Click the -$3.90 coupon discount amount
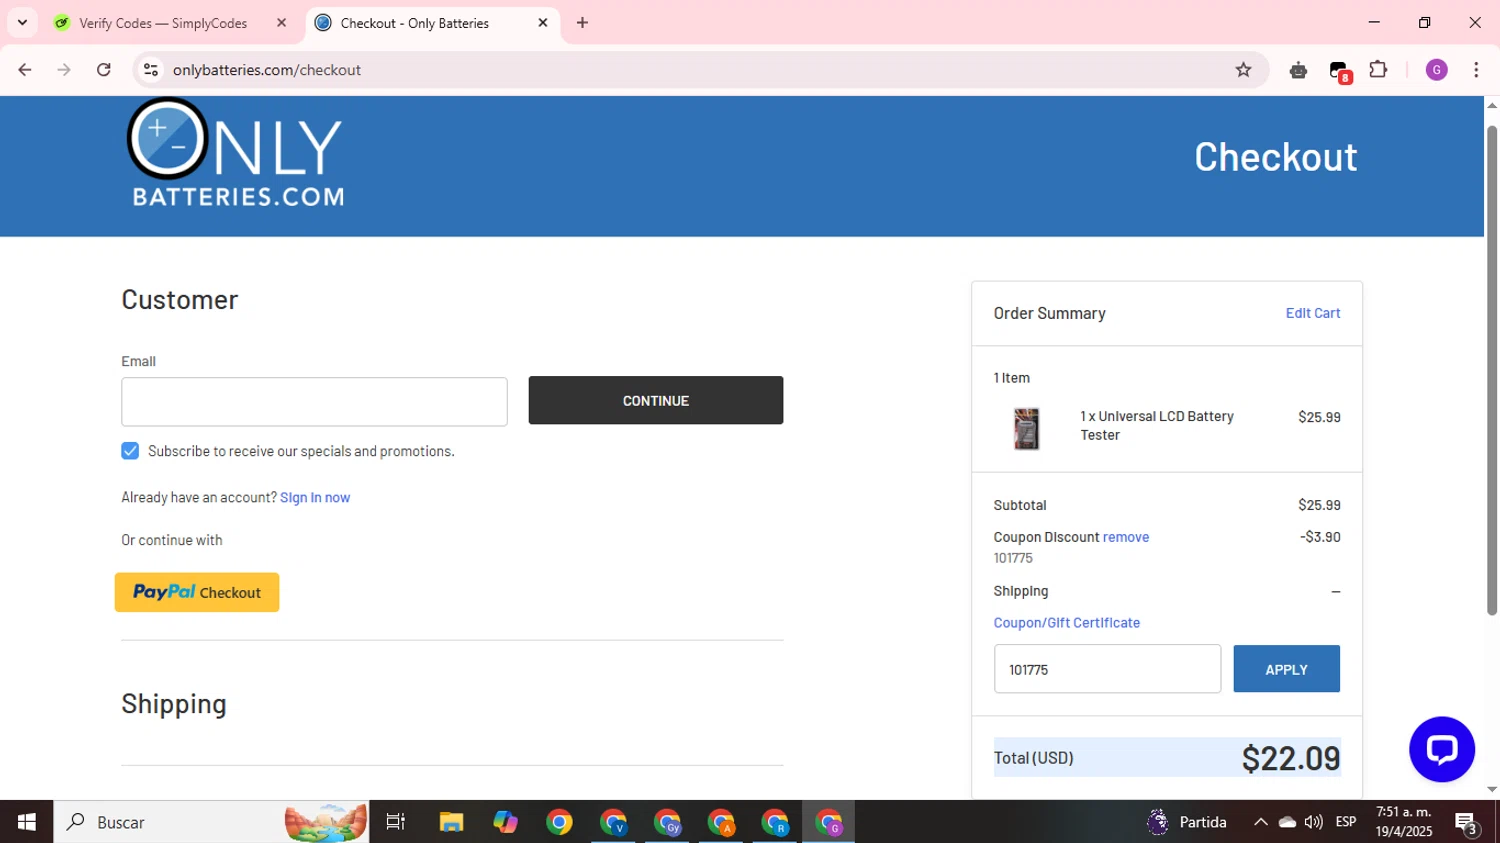 [x=1320, y=537]
